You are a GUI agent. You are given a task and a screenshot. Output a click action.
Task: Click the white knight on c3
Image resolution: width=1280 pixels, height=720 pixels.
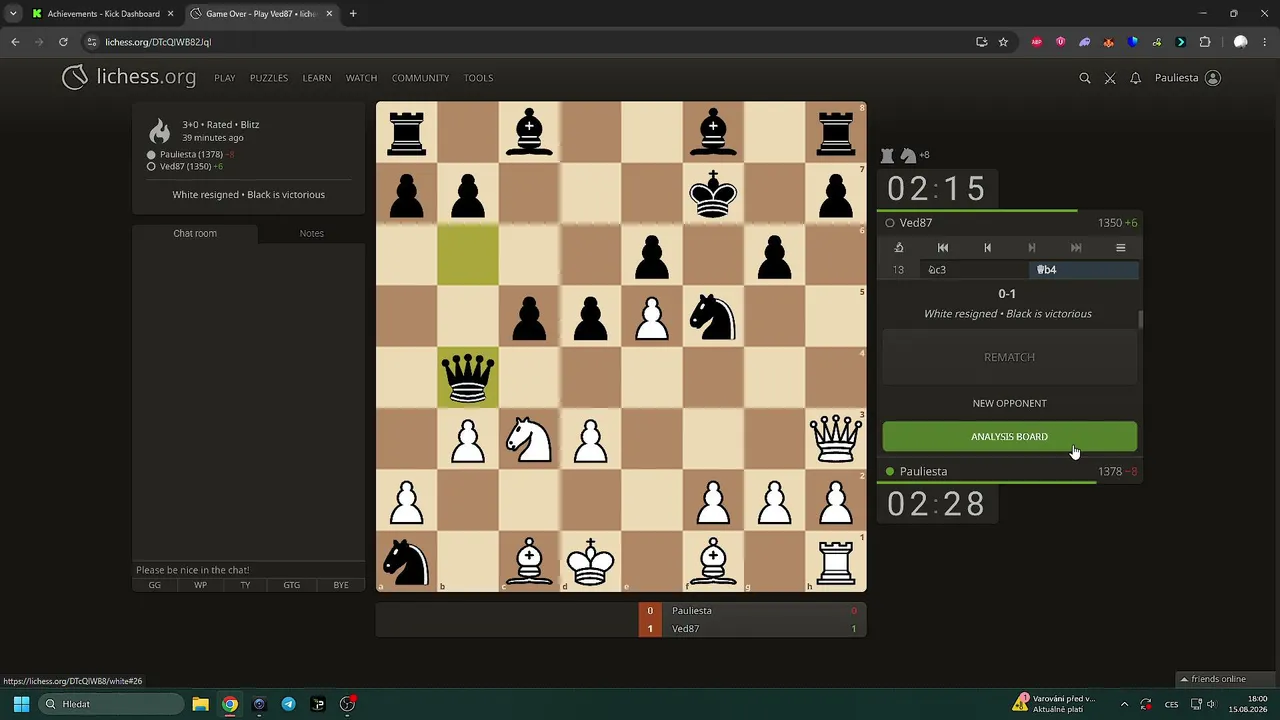[529, 438]
